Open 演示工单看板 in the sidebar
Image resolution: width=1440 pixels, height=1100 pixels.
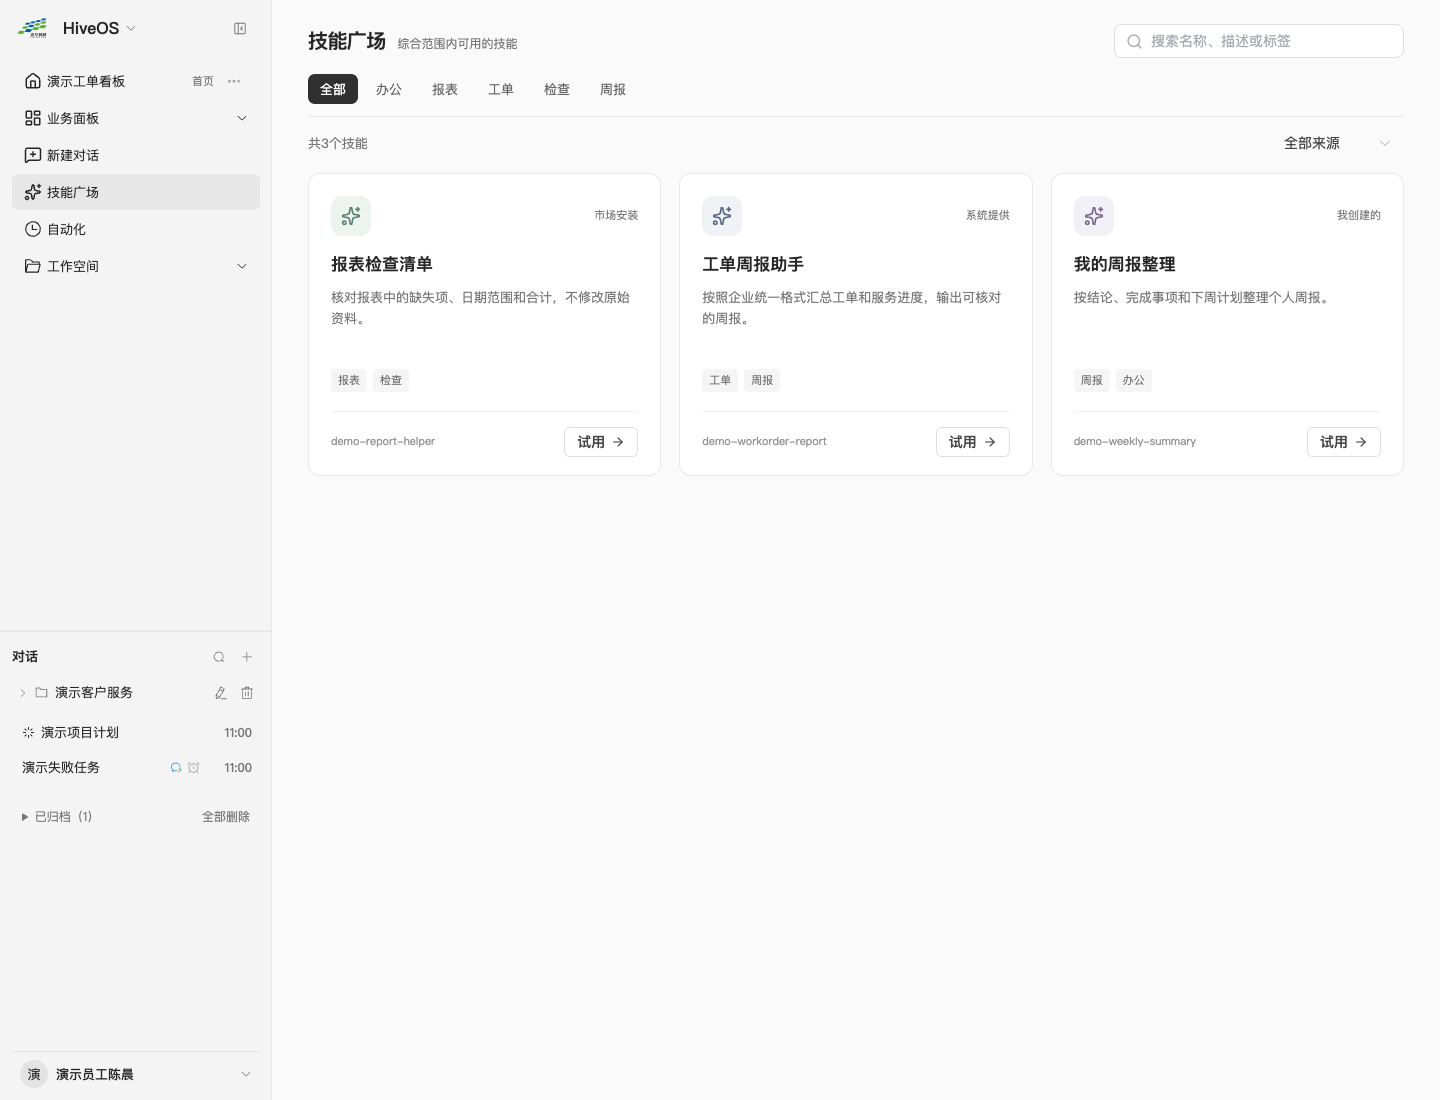click(86, 81)
